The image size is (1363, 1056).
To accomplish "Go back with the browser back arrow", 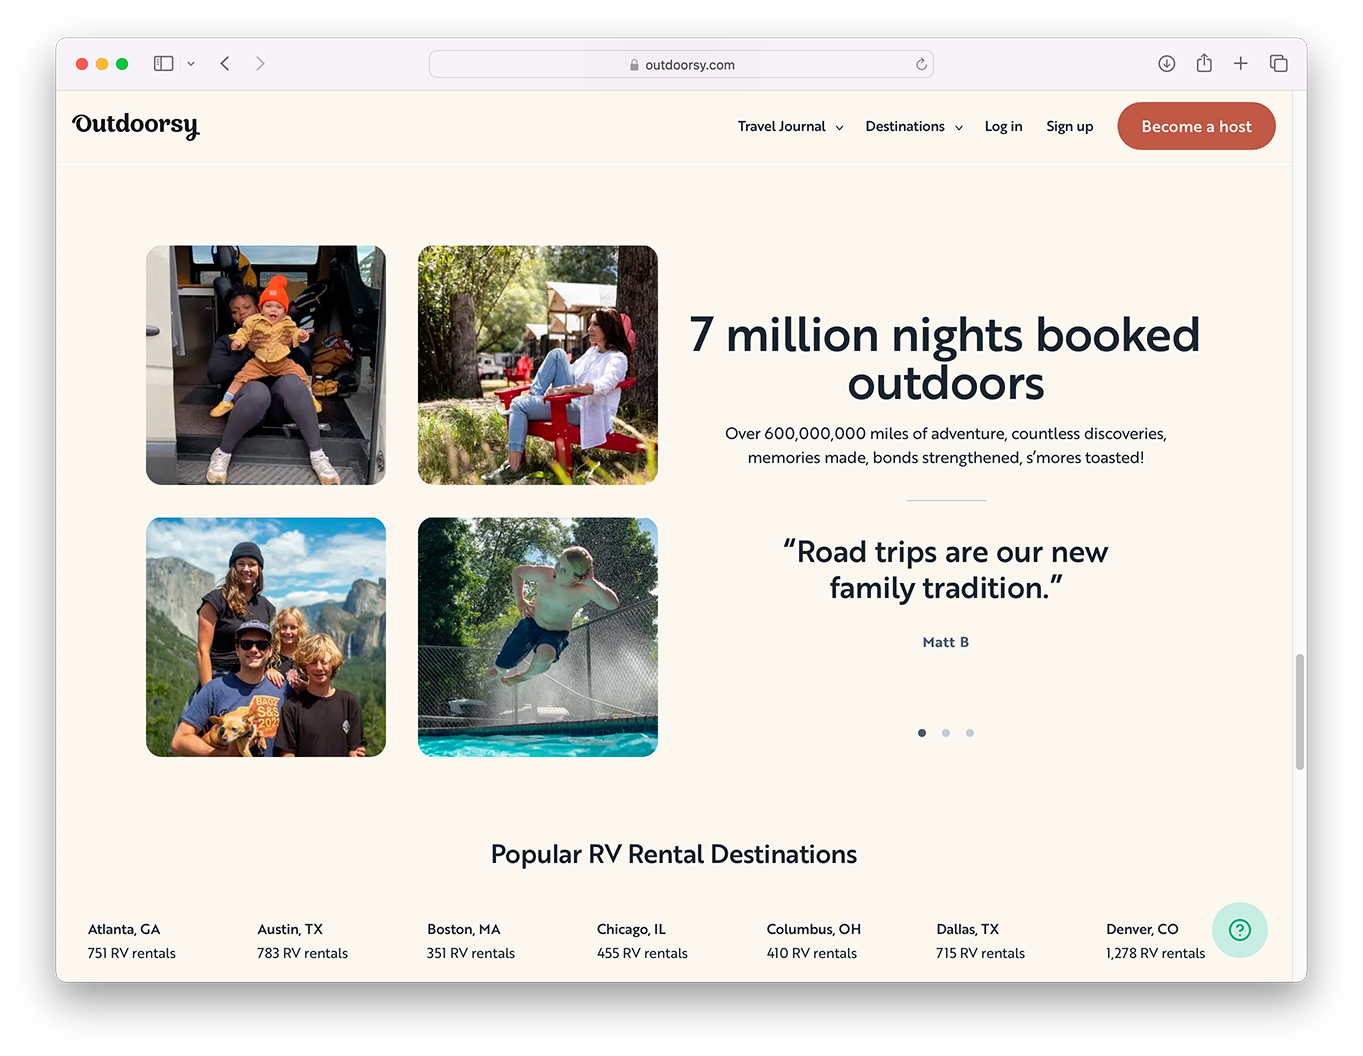I will click(225, 64).
